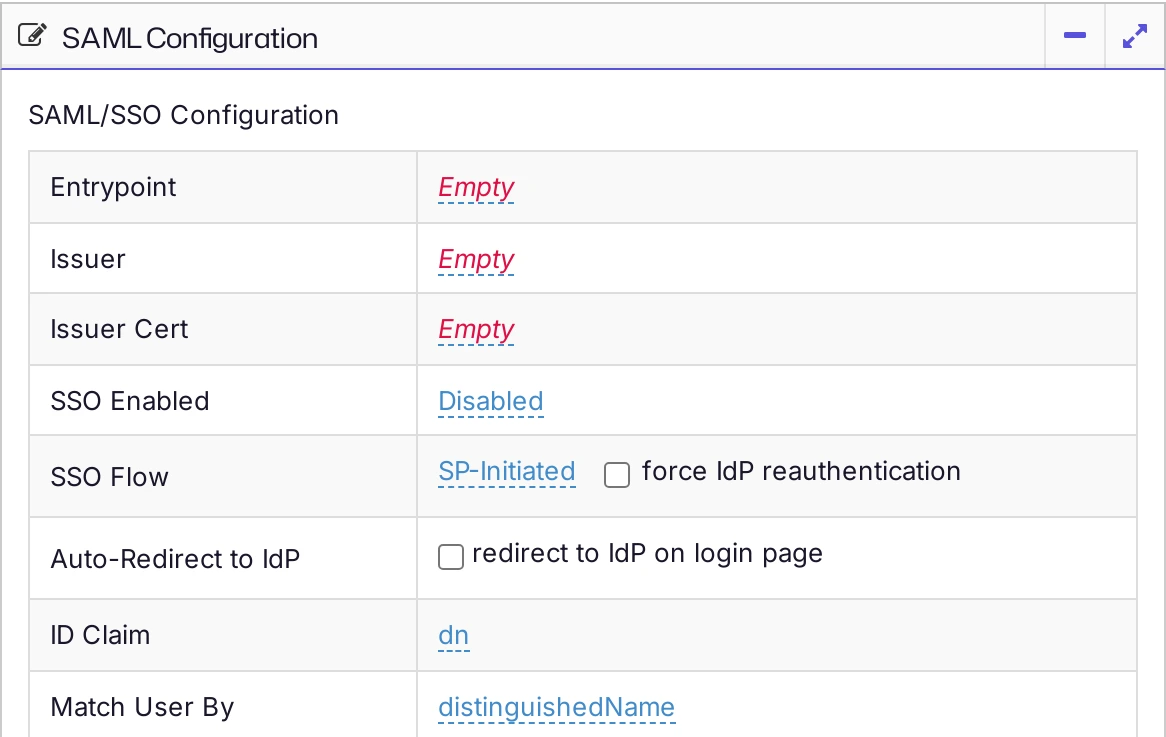Click the Auto-Redirect to IdP label

(175, 559)
